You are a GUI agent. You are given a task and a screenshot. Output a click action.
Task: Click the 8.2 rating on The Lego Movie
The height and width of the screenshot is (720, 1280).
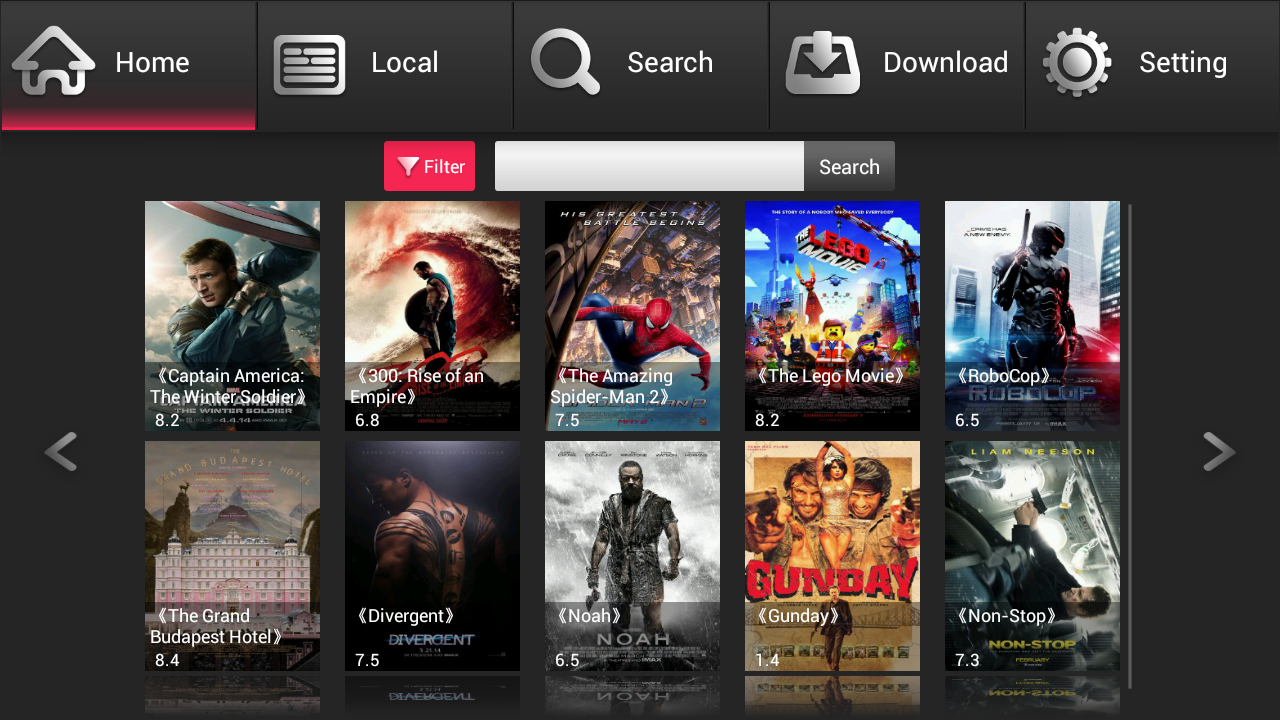pos(767,420)
